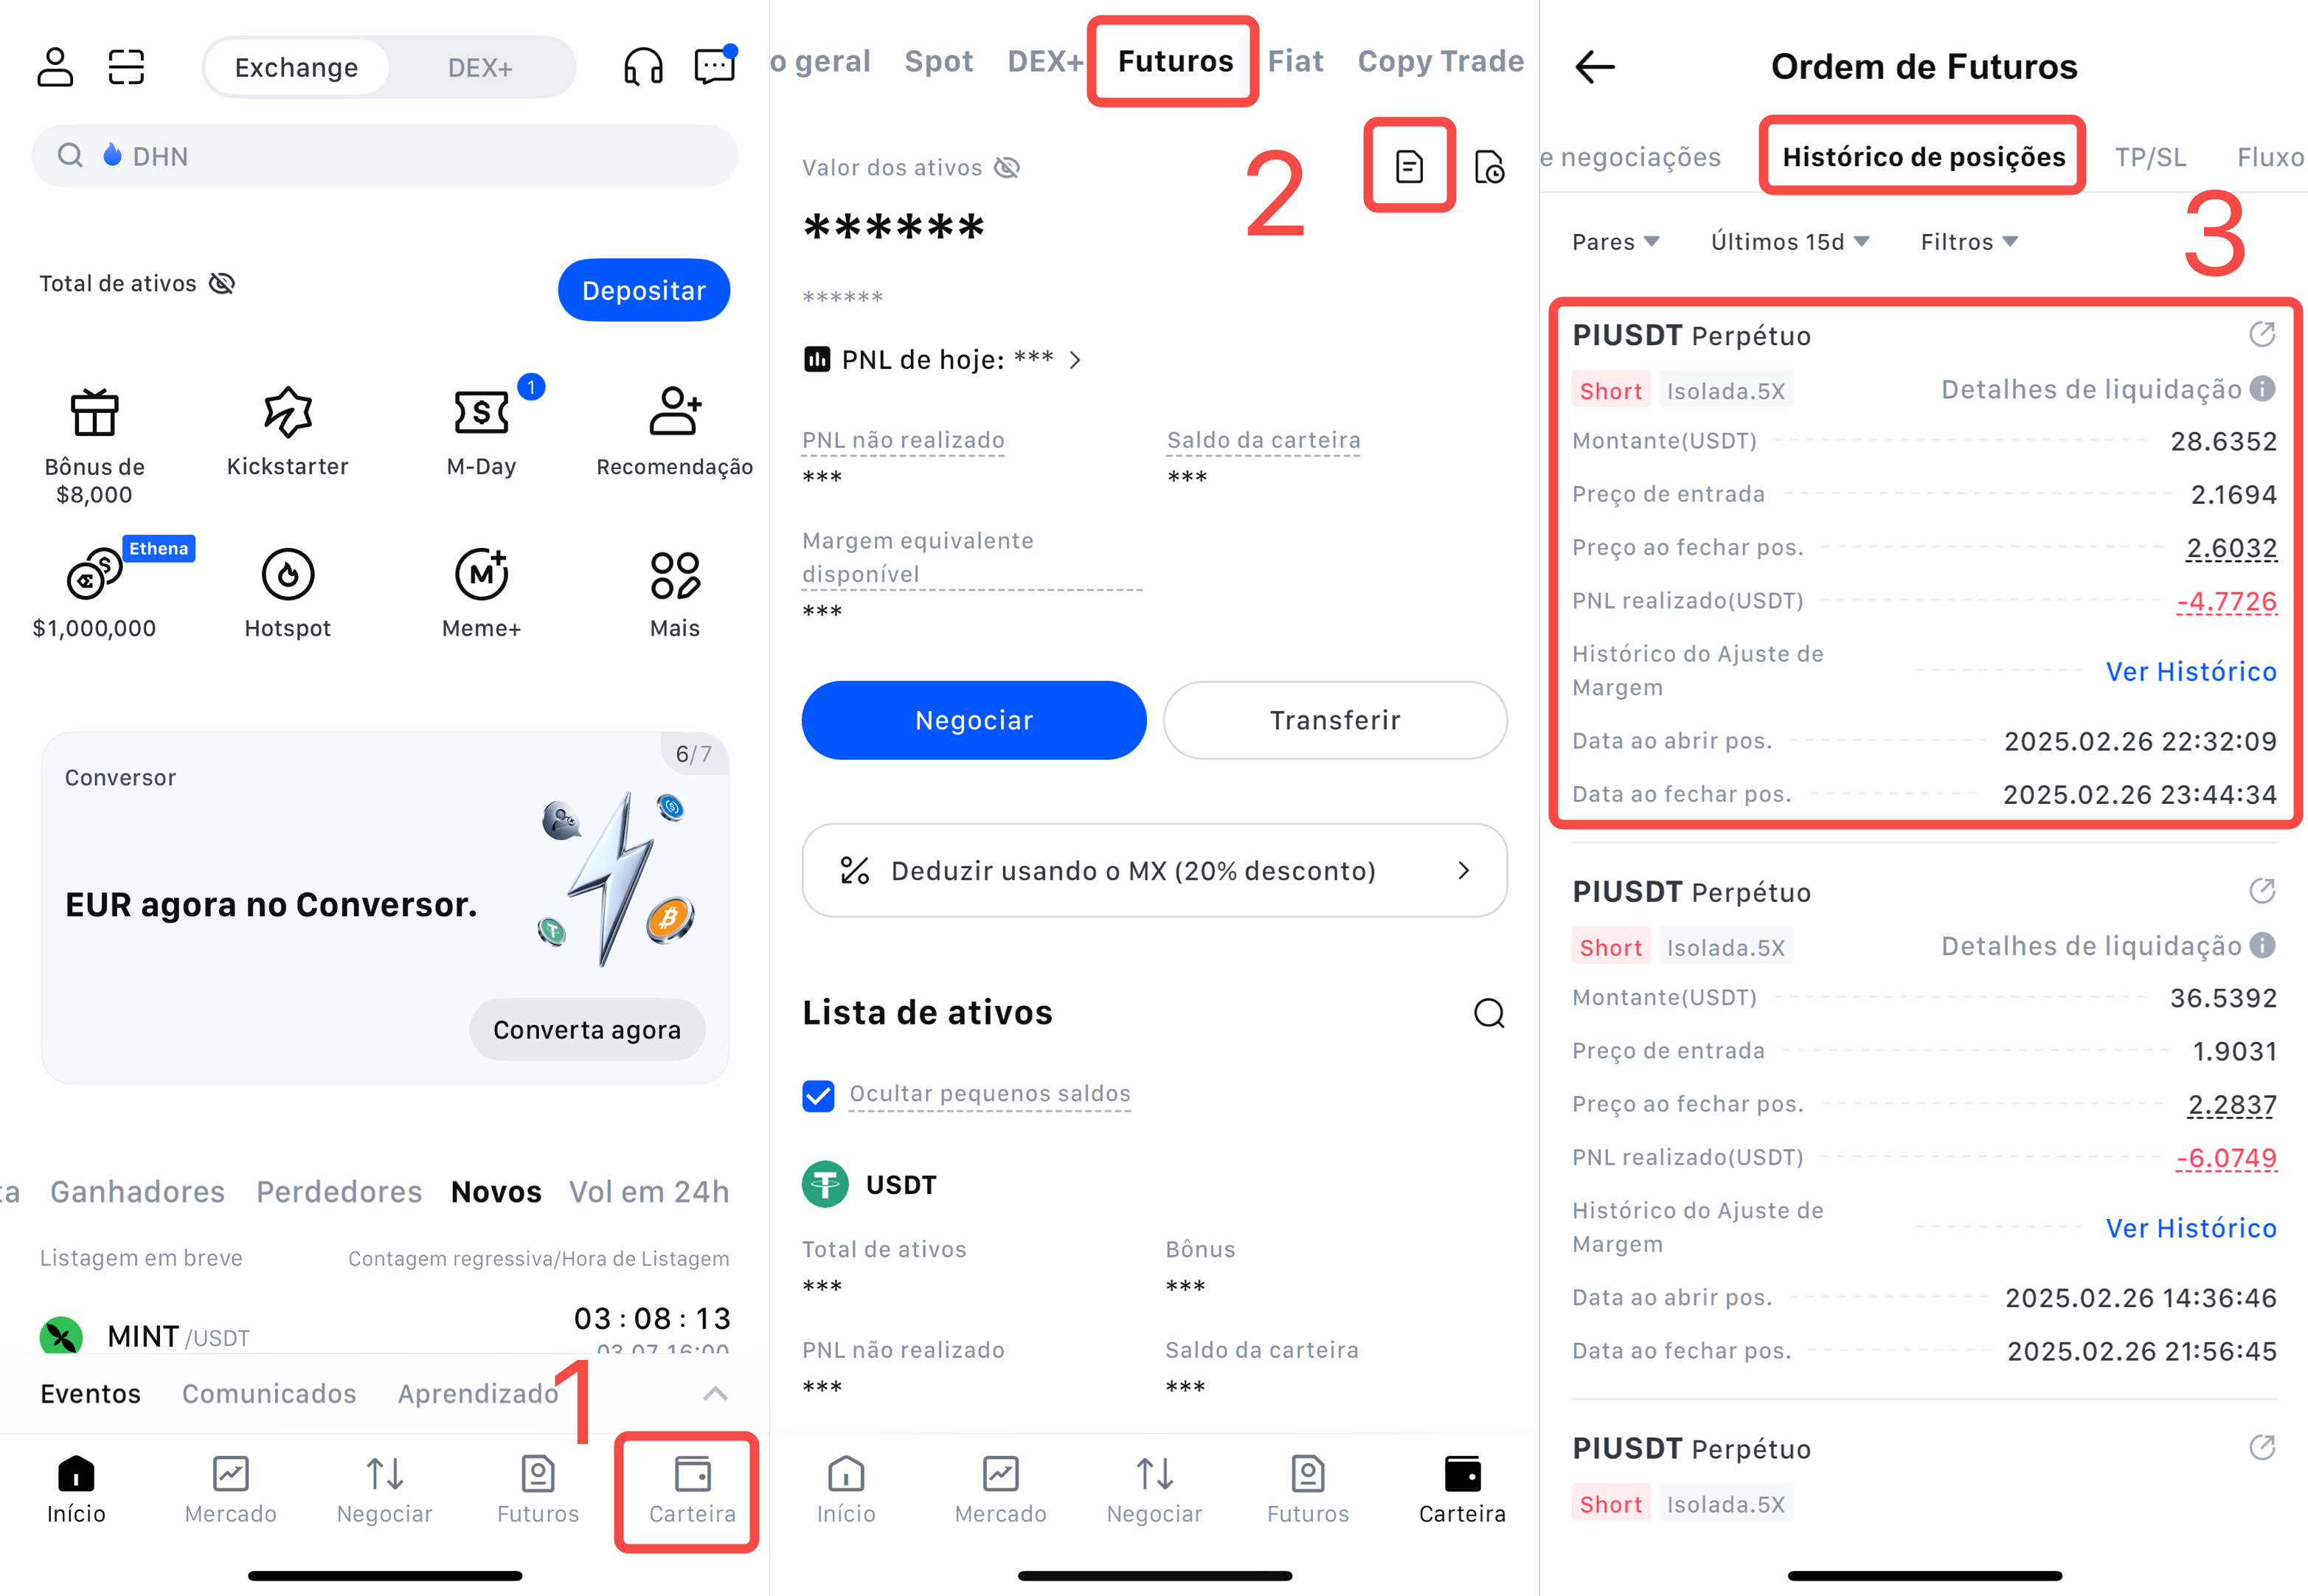The height and width of the screenshot is (1596, 2308).
Task: Search assets with magnifier in Lista de ativos
Action: [1489, 1013]
